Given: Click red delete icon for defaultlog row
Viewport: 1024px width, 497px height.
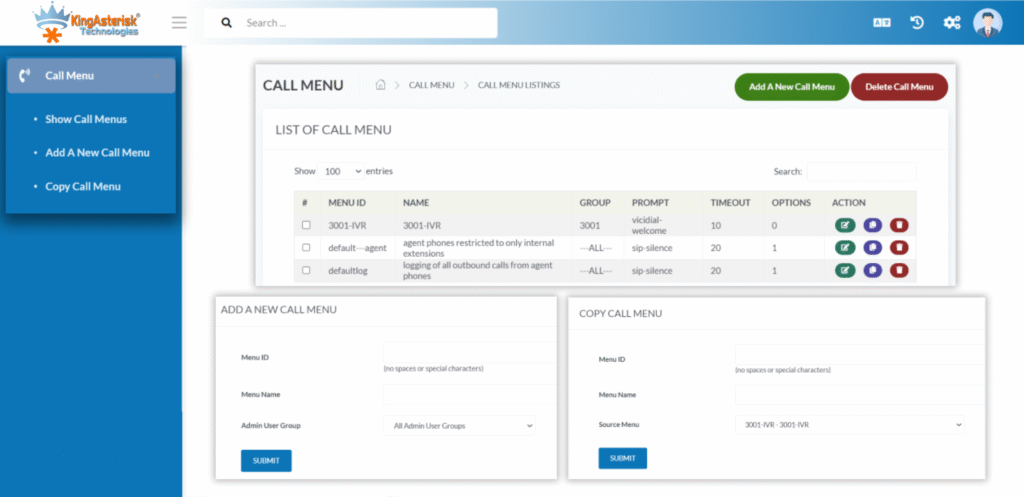Looking at the screenshot, I should pos(899,270).
